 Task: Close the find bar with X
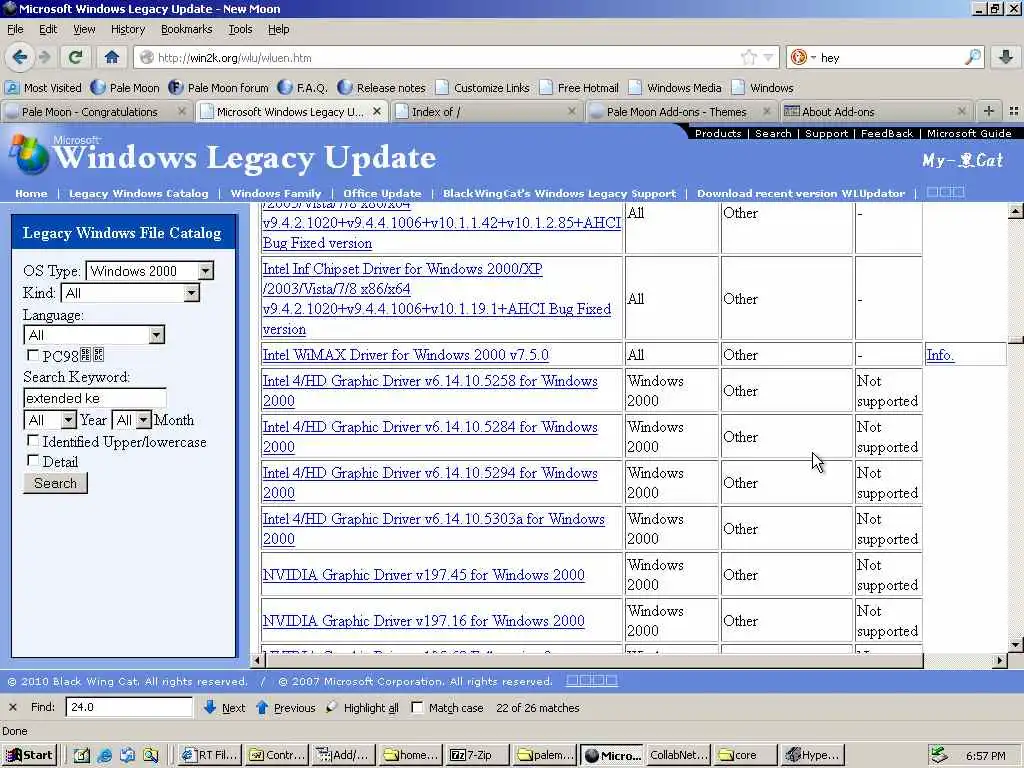click(12, 707)
